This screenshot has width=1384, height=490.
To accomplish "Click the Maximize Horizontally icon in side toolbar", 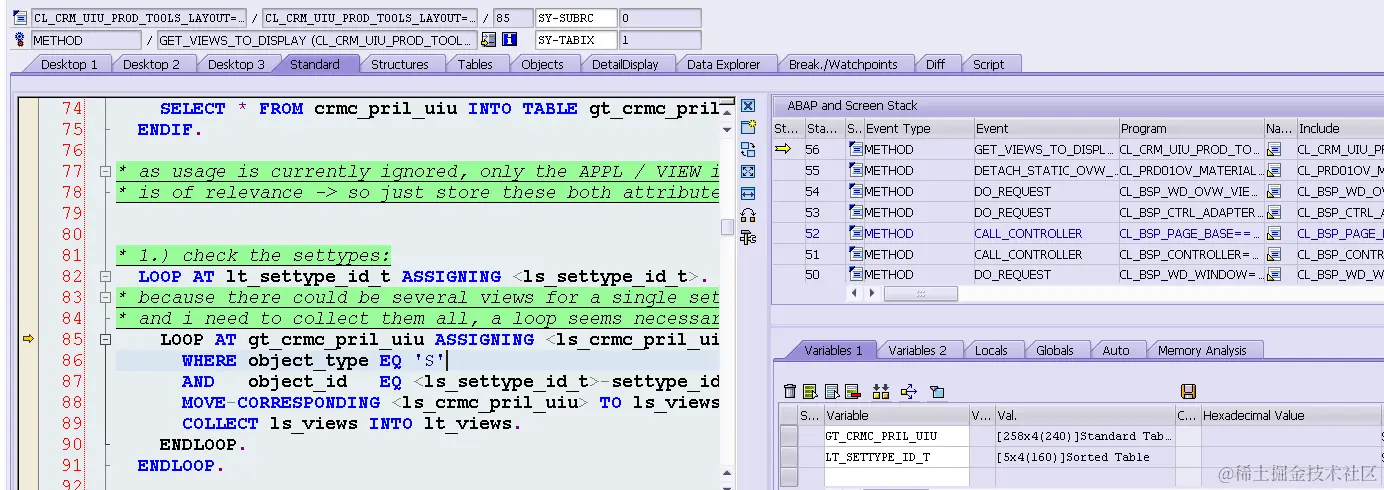I will point(747,193).
